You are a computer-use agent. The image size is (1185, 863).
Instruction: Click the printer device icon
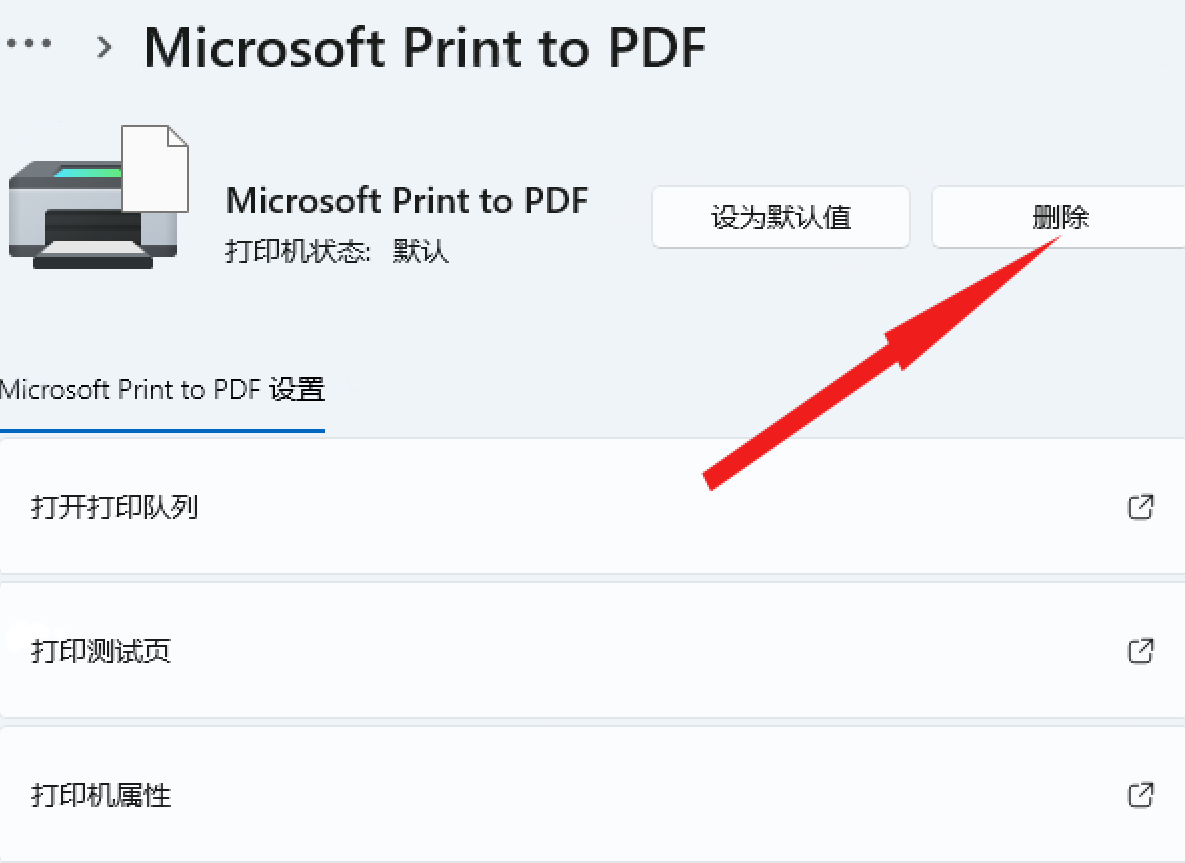tap(98, 198)
